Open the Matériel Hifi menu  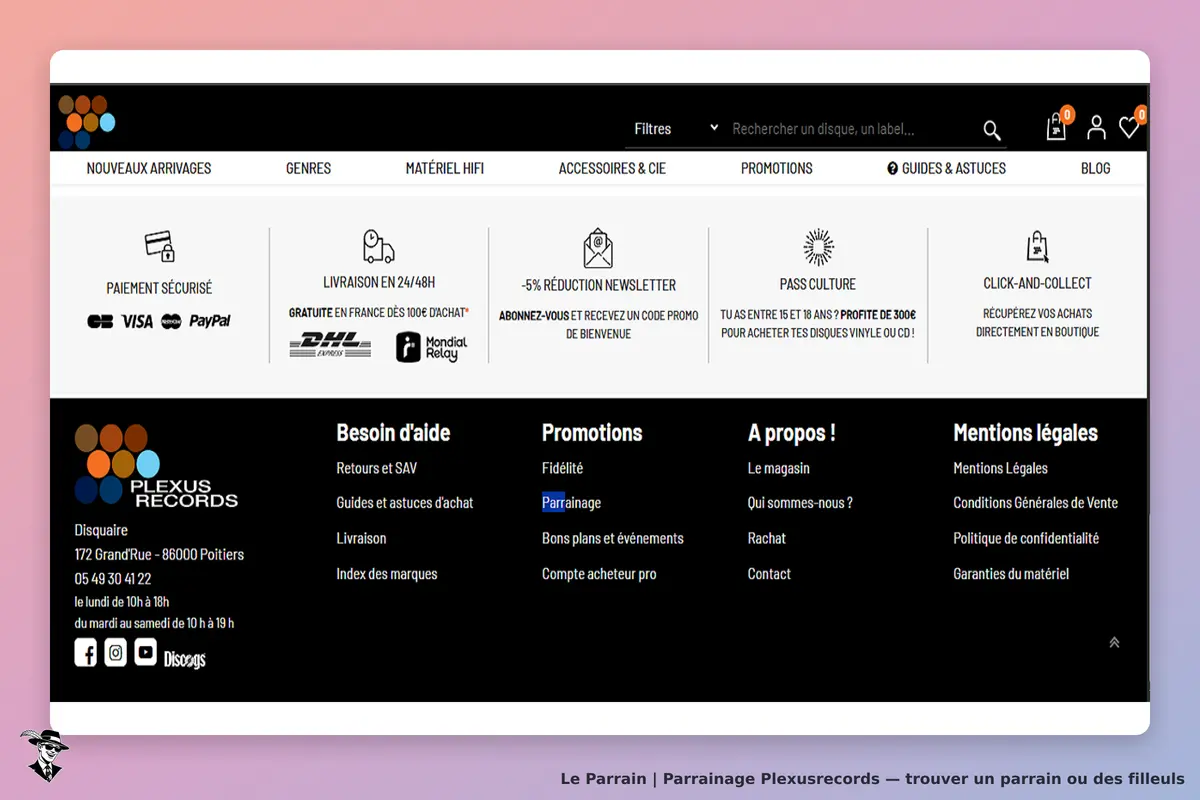445,168
